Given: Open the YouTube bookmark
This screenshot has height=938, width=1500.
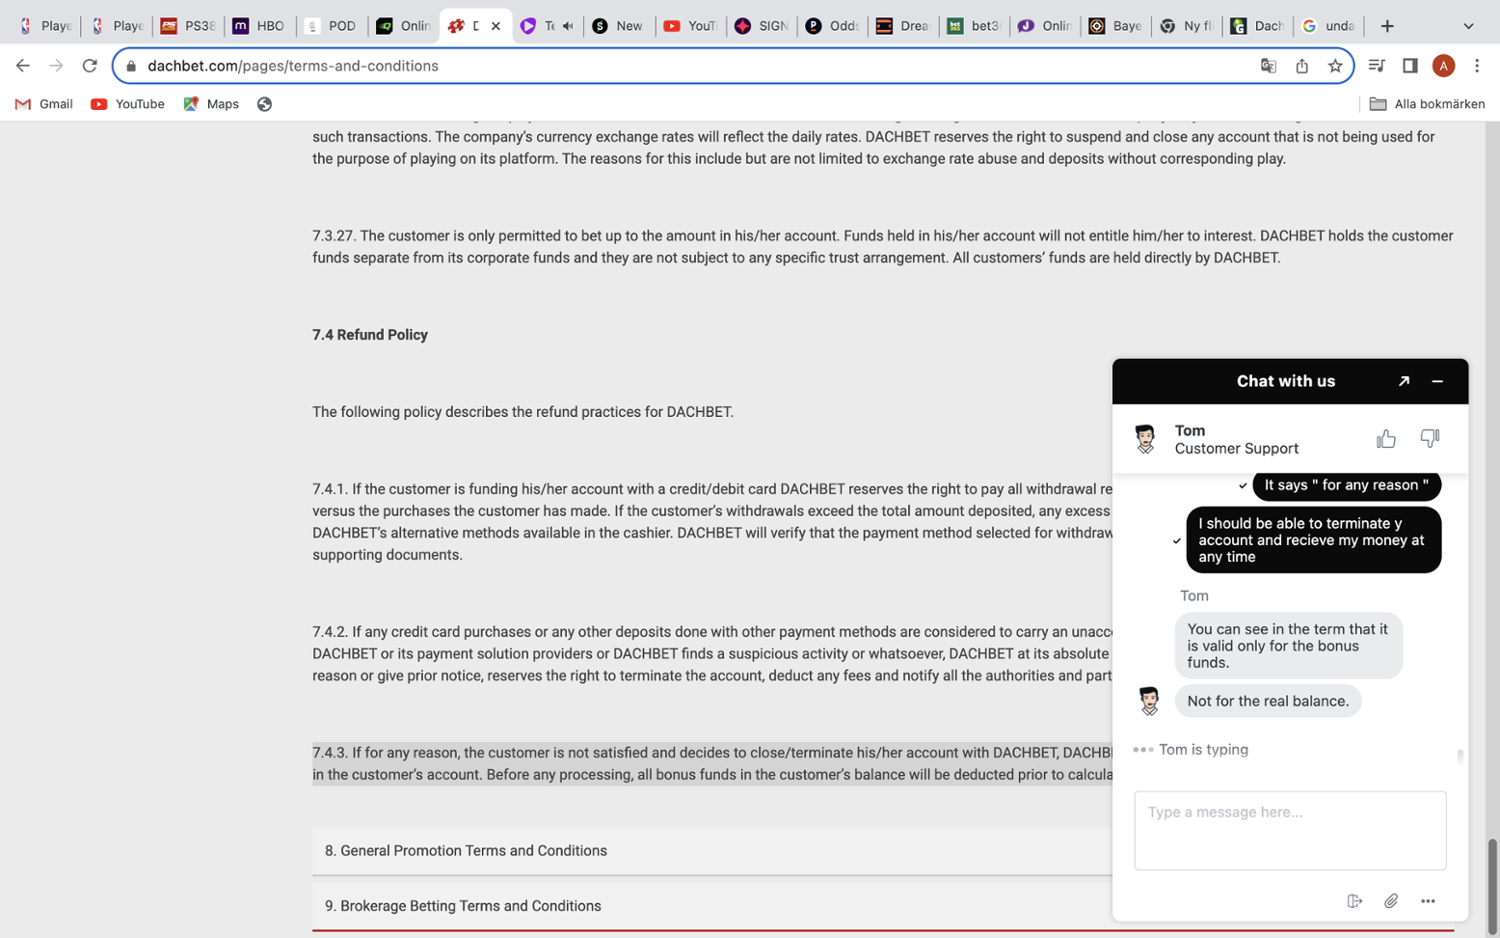Looking at the screenshot, I should point(127,104).
